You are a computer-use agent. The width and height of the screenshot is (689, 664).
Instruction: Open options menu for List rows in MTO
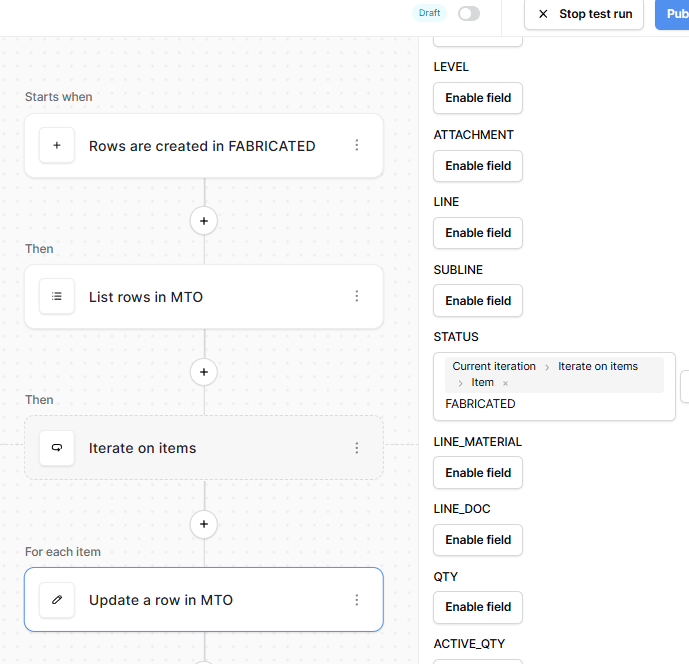[x=357, y=297]
